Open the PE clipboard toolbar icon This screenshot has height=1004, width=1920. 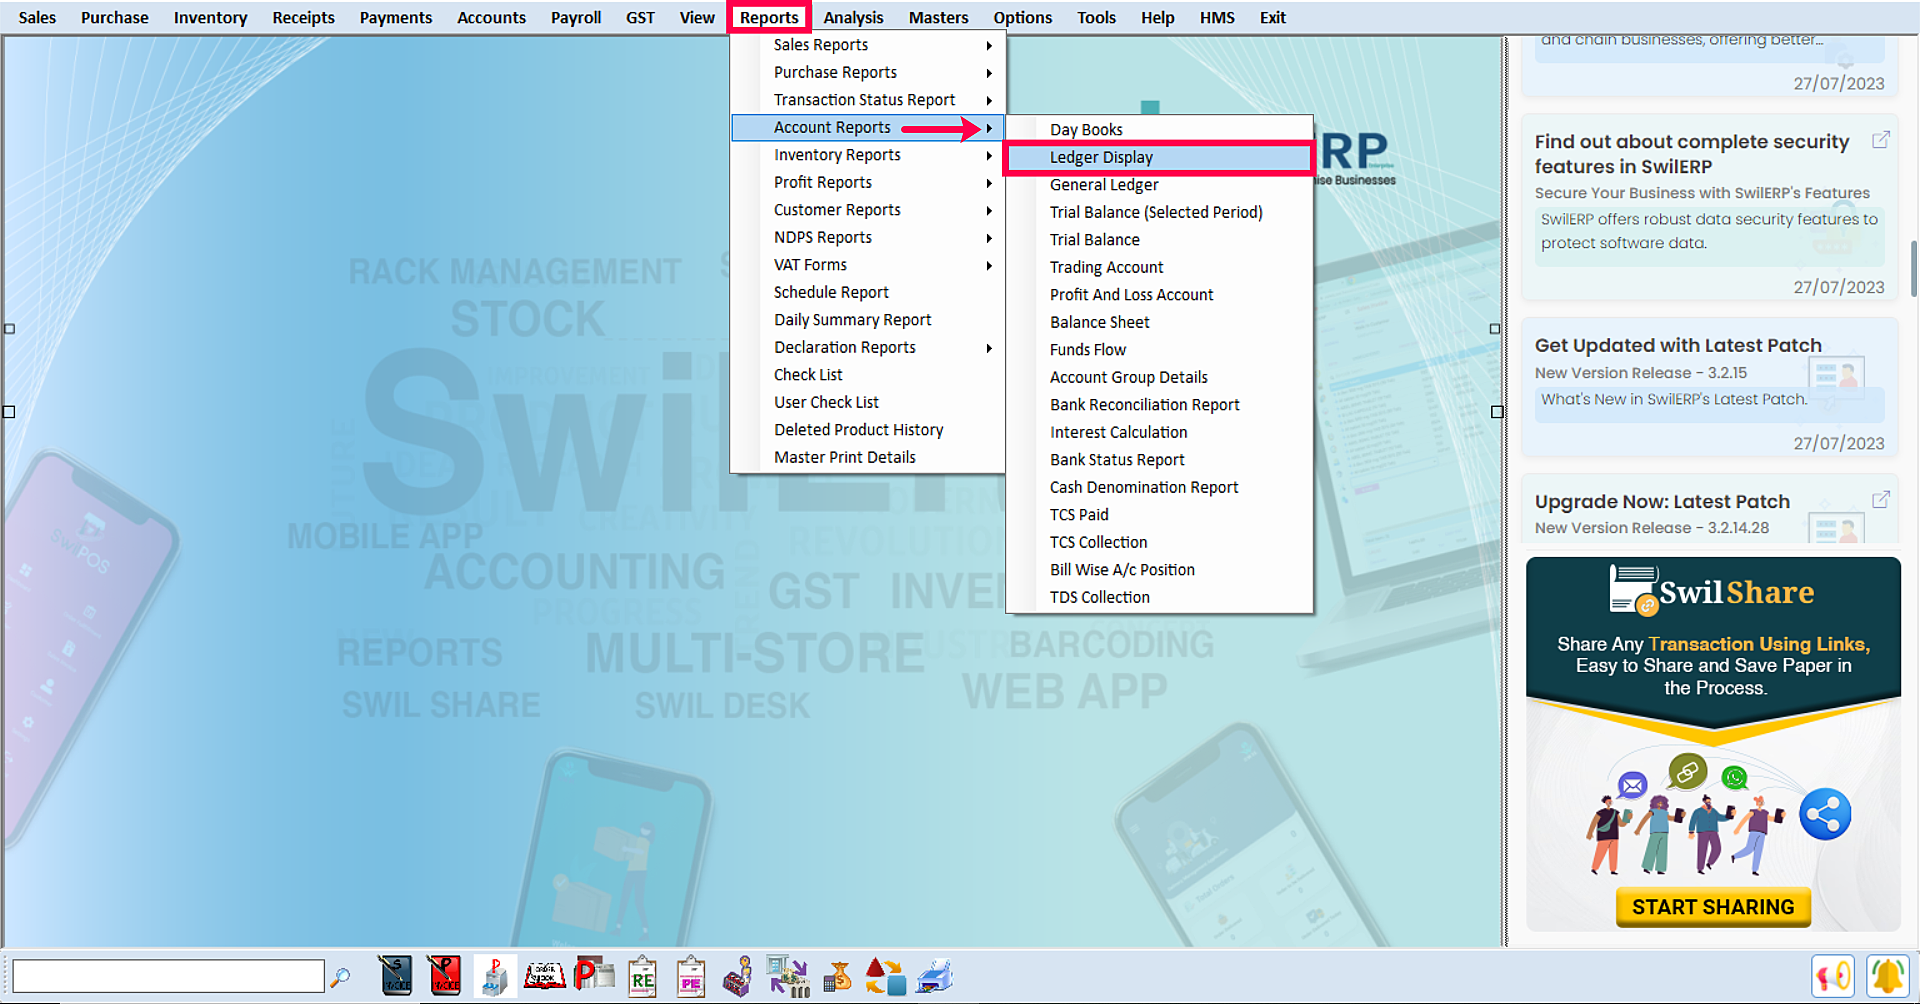click(x=691, y=976)
